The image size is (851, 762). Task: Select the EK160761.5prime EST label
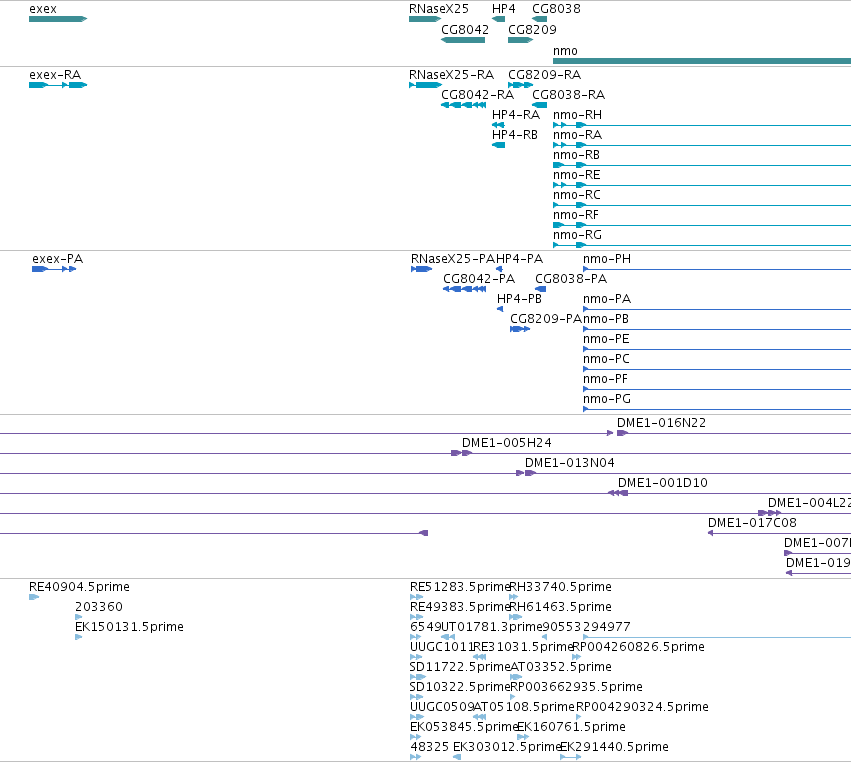(x=571, y=727)
